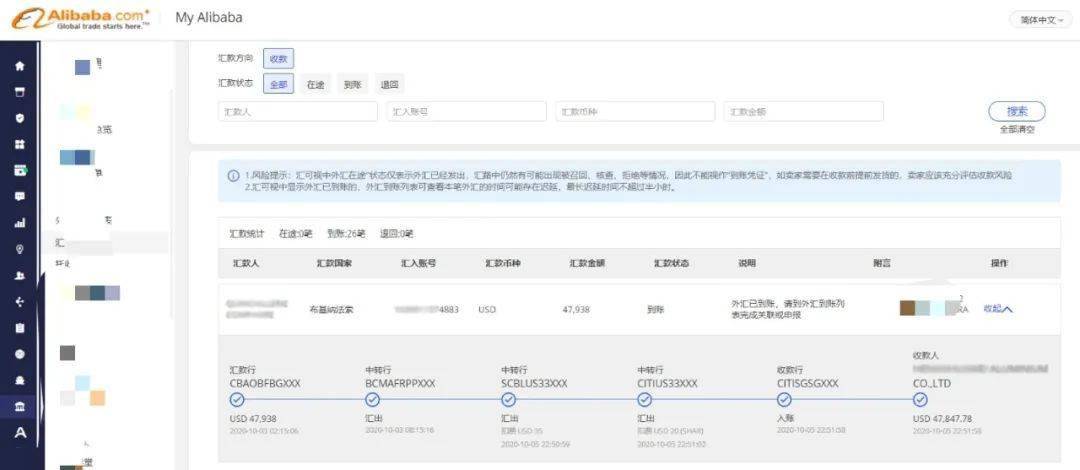Open the four-square grid icon in sidebar
Image resolution: width=1080 pixels, height=470 pixels.
click(19, 144)
